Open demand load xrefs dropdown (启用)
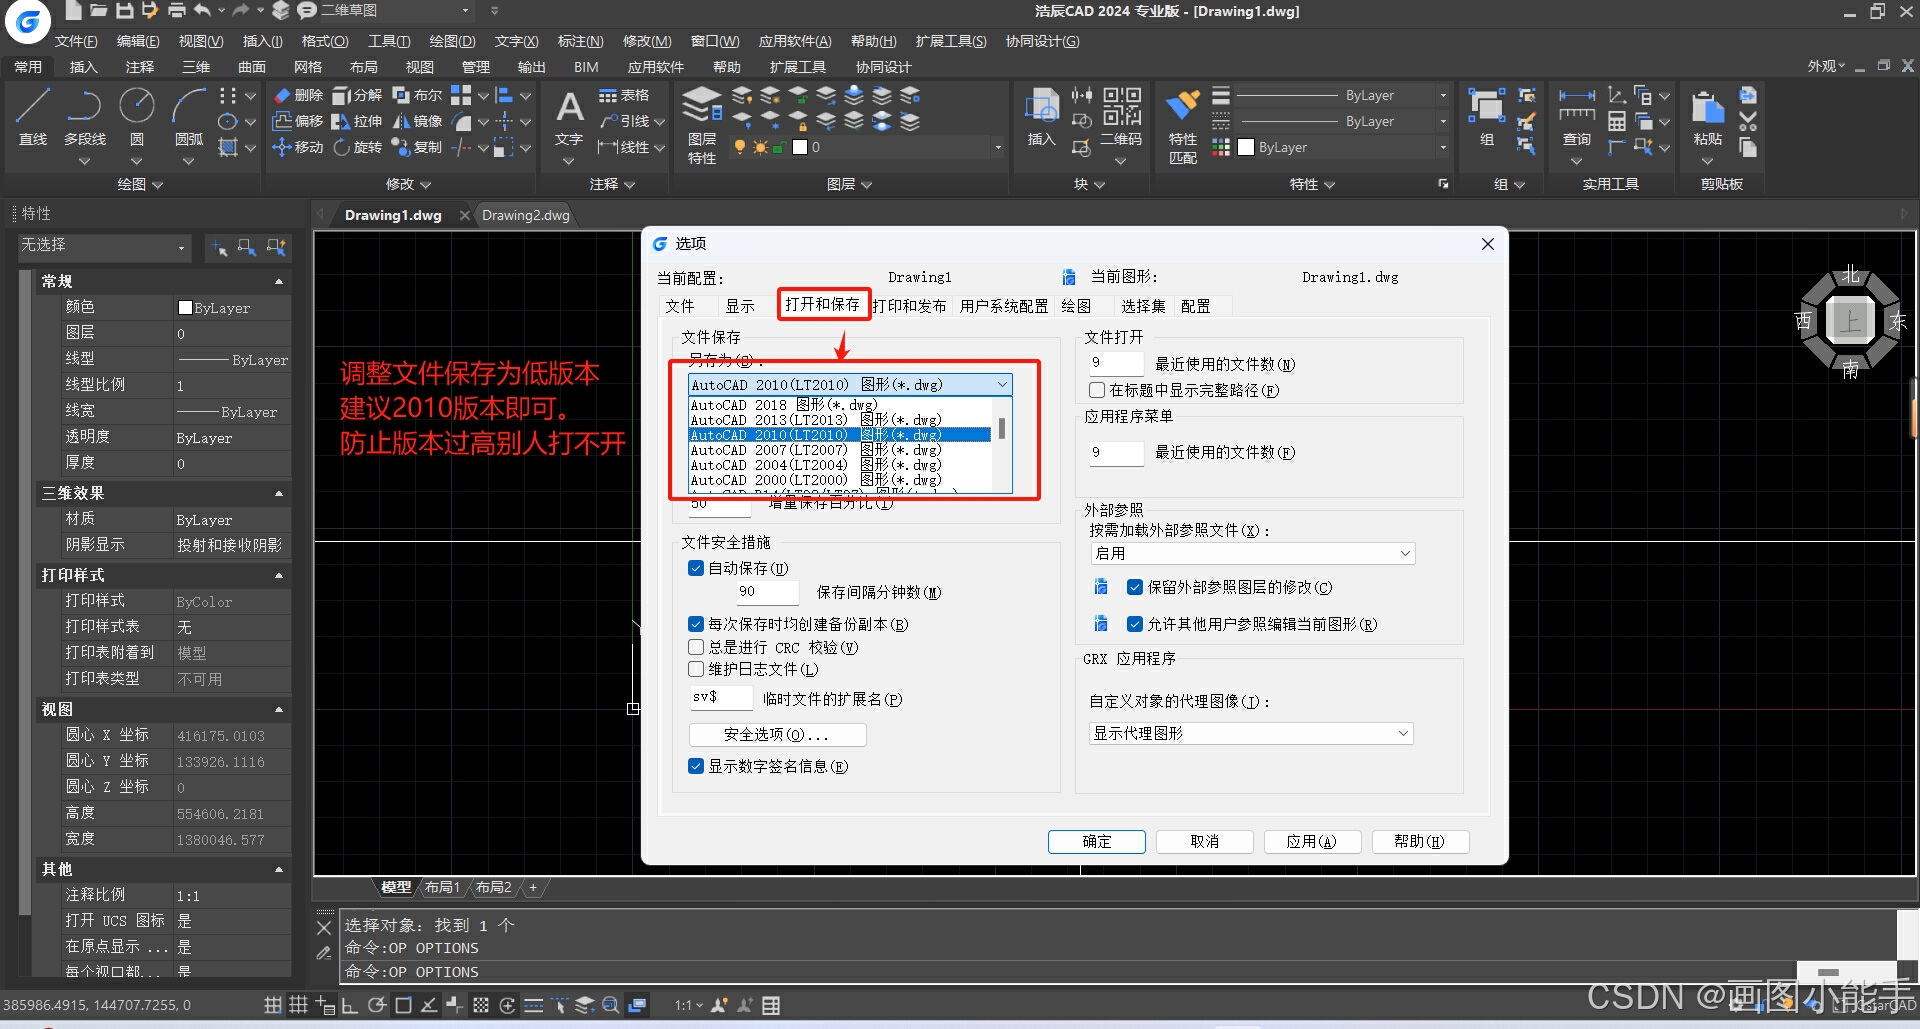 click(x=1252, y=553)
